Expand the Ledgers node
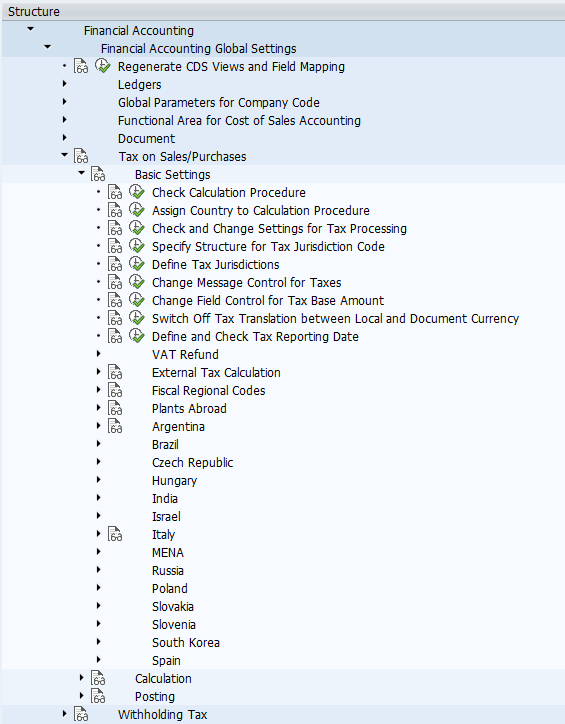The width and height of the screenshot is (565, 724). click(65, 84)
